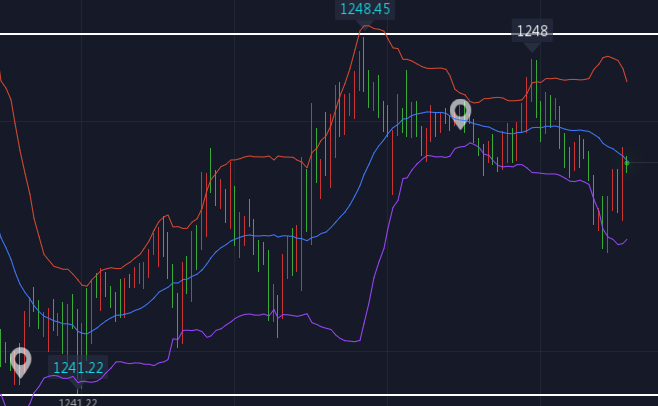Viewport: 658px width, 406px height.
Task: Click the map pin marker at bottom-left
Action: [20, 360]
